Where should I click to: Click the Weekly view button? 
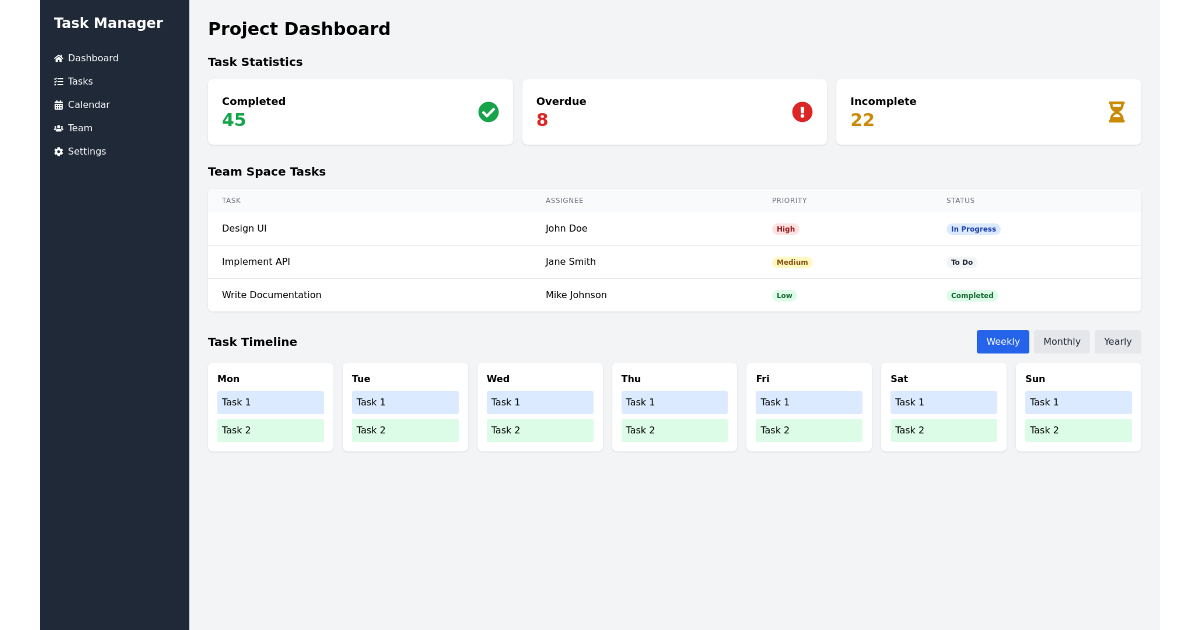point(1002,341)
